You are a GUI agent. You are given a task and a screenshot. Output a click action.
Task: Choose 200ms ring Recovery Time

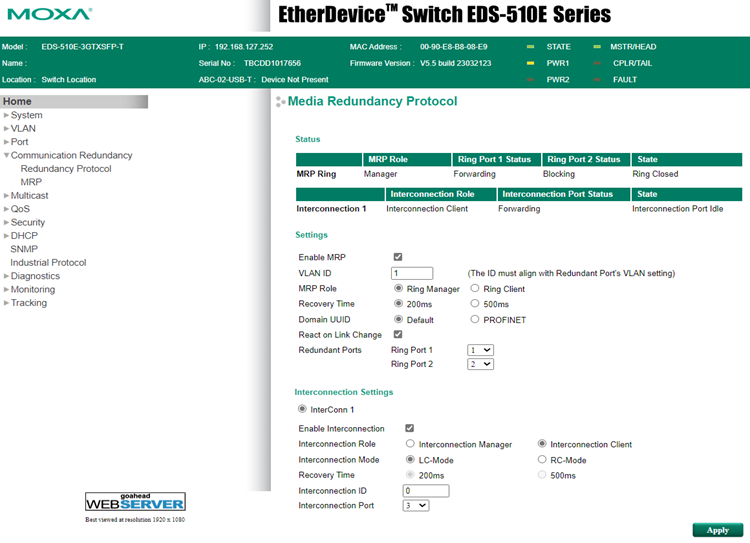398,303
